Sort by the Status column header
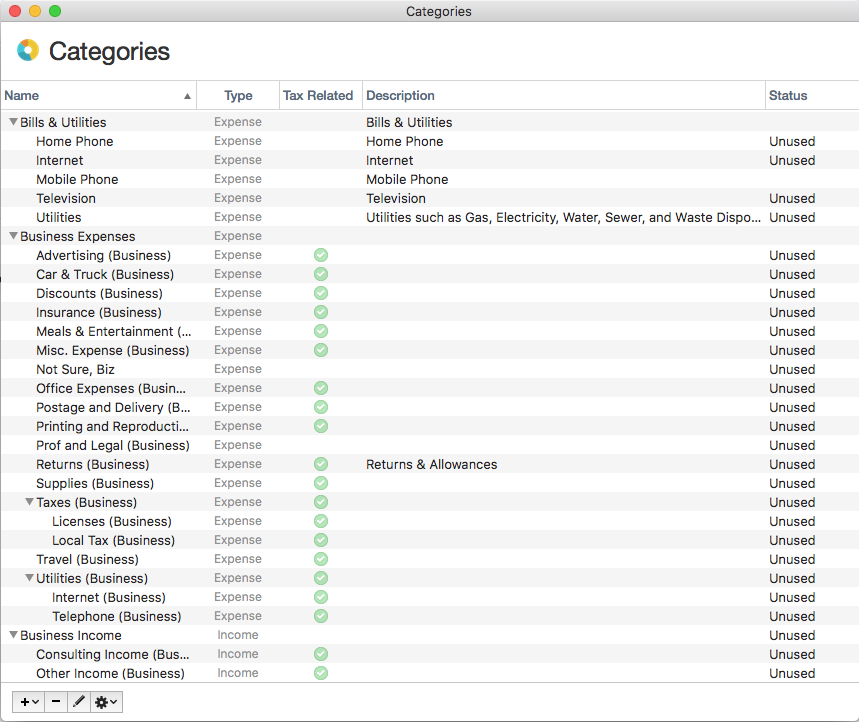The image size is (859, 722). coord(788,96)
